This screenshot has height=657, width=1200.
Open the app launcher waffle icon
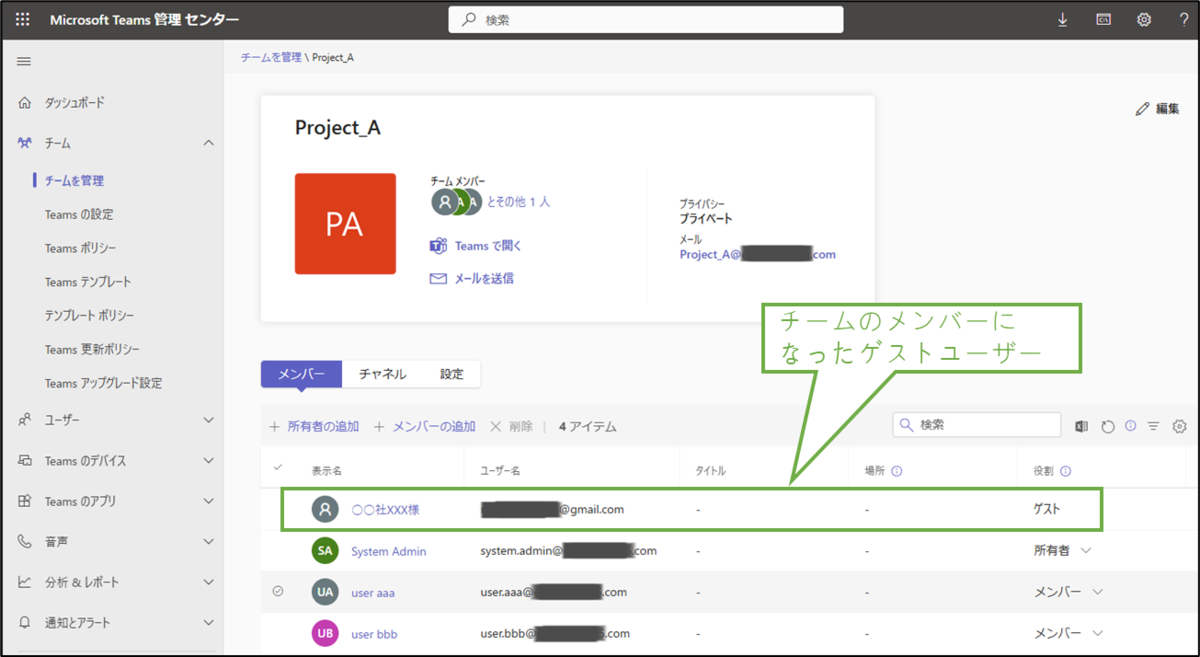click(x=23, y=19)
